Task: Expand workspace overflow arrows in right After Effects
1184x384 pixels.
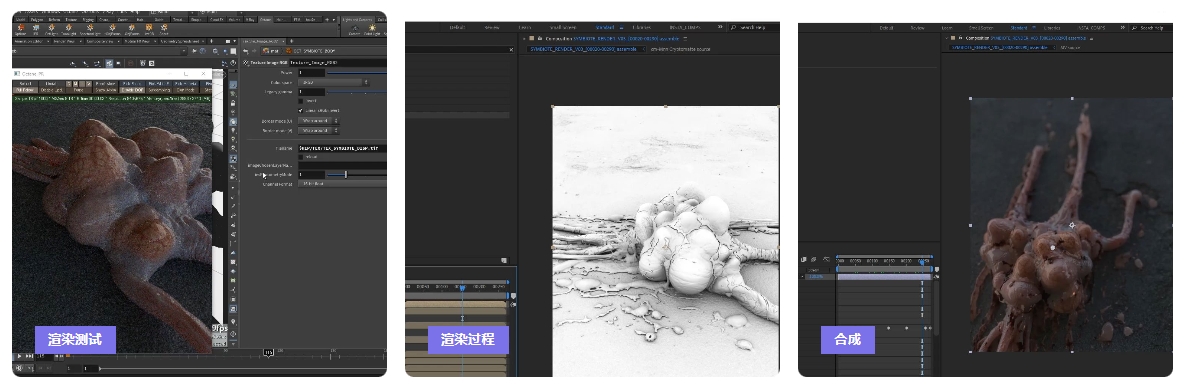Action: tap(1123, 28)
